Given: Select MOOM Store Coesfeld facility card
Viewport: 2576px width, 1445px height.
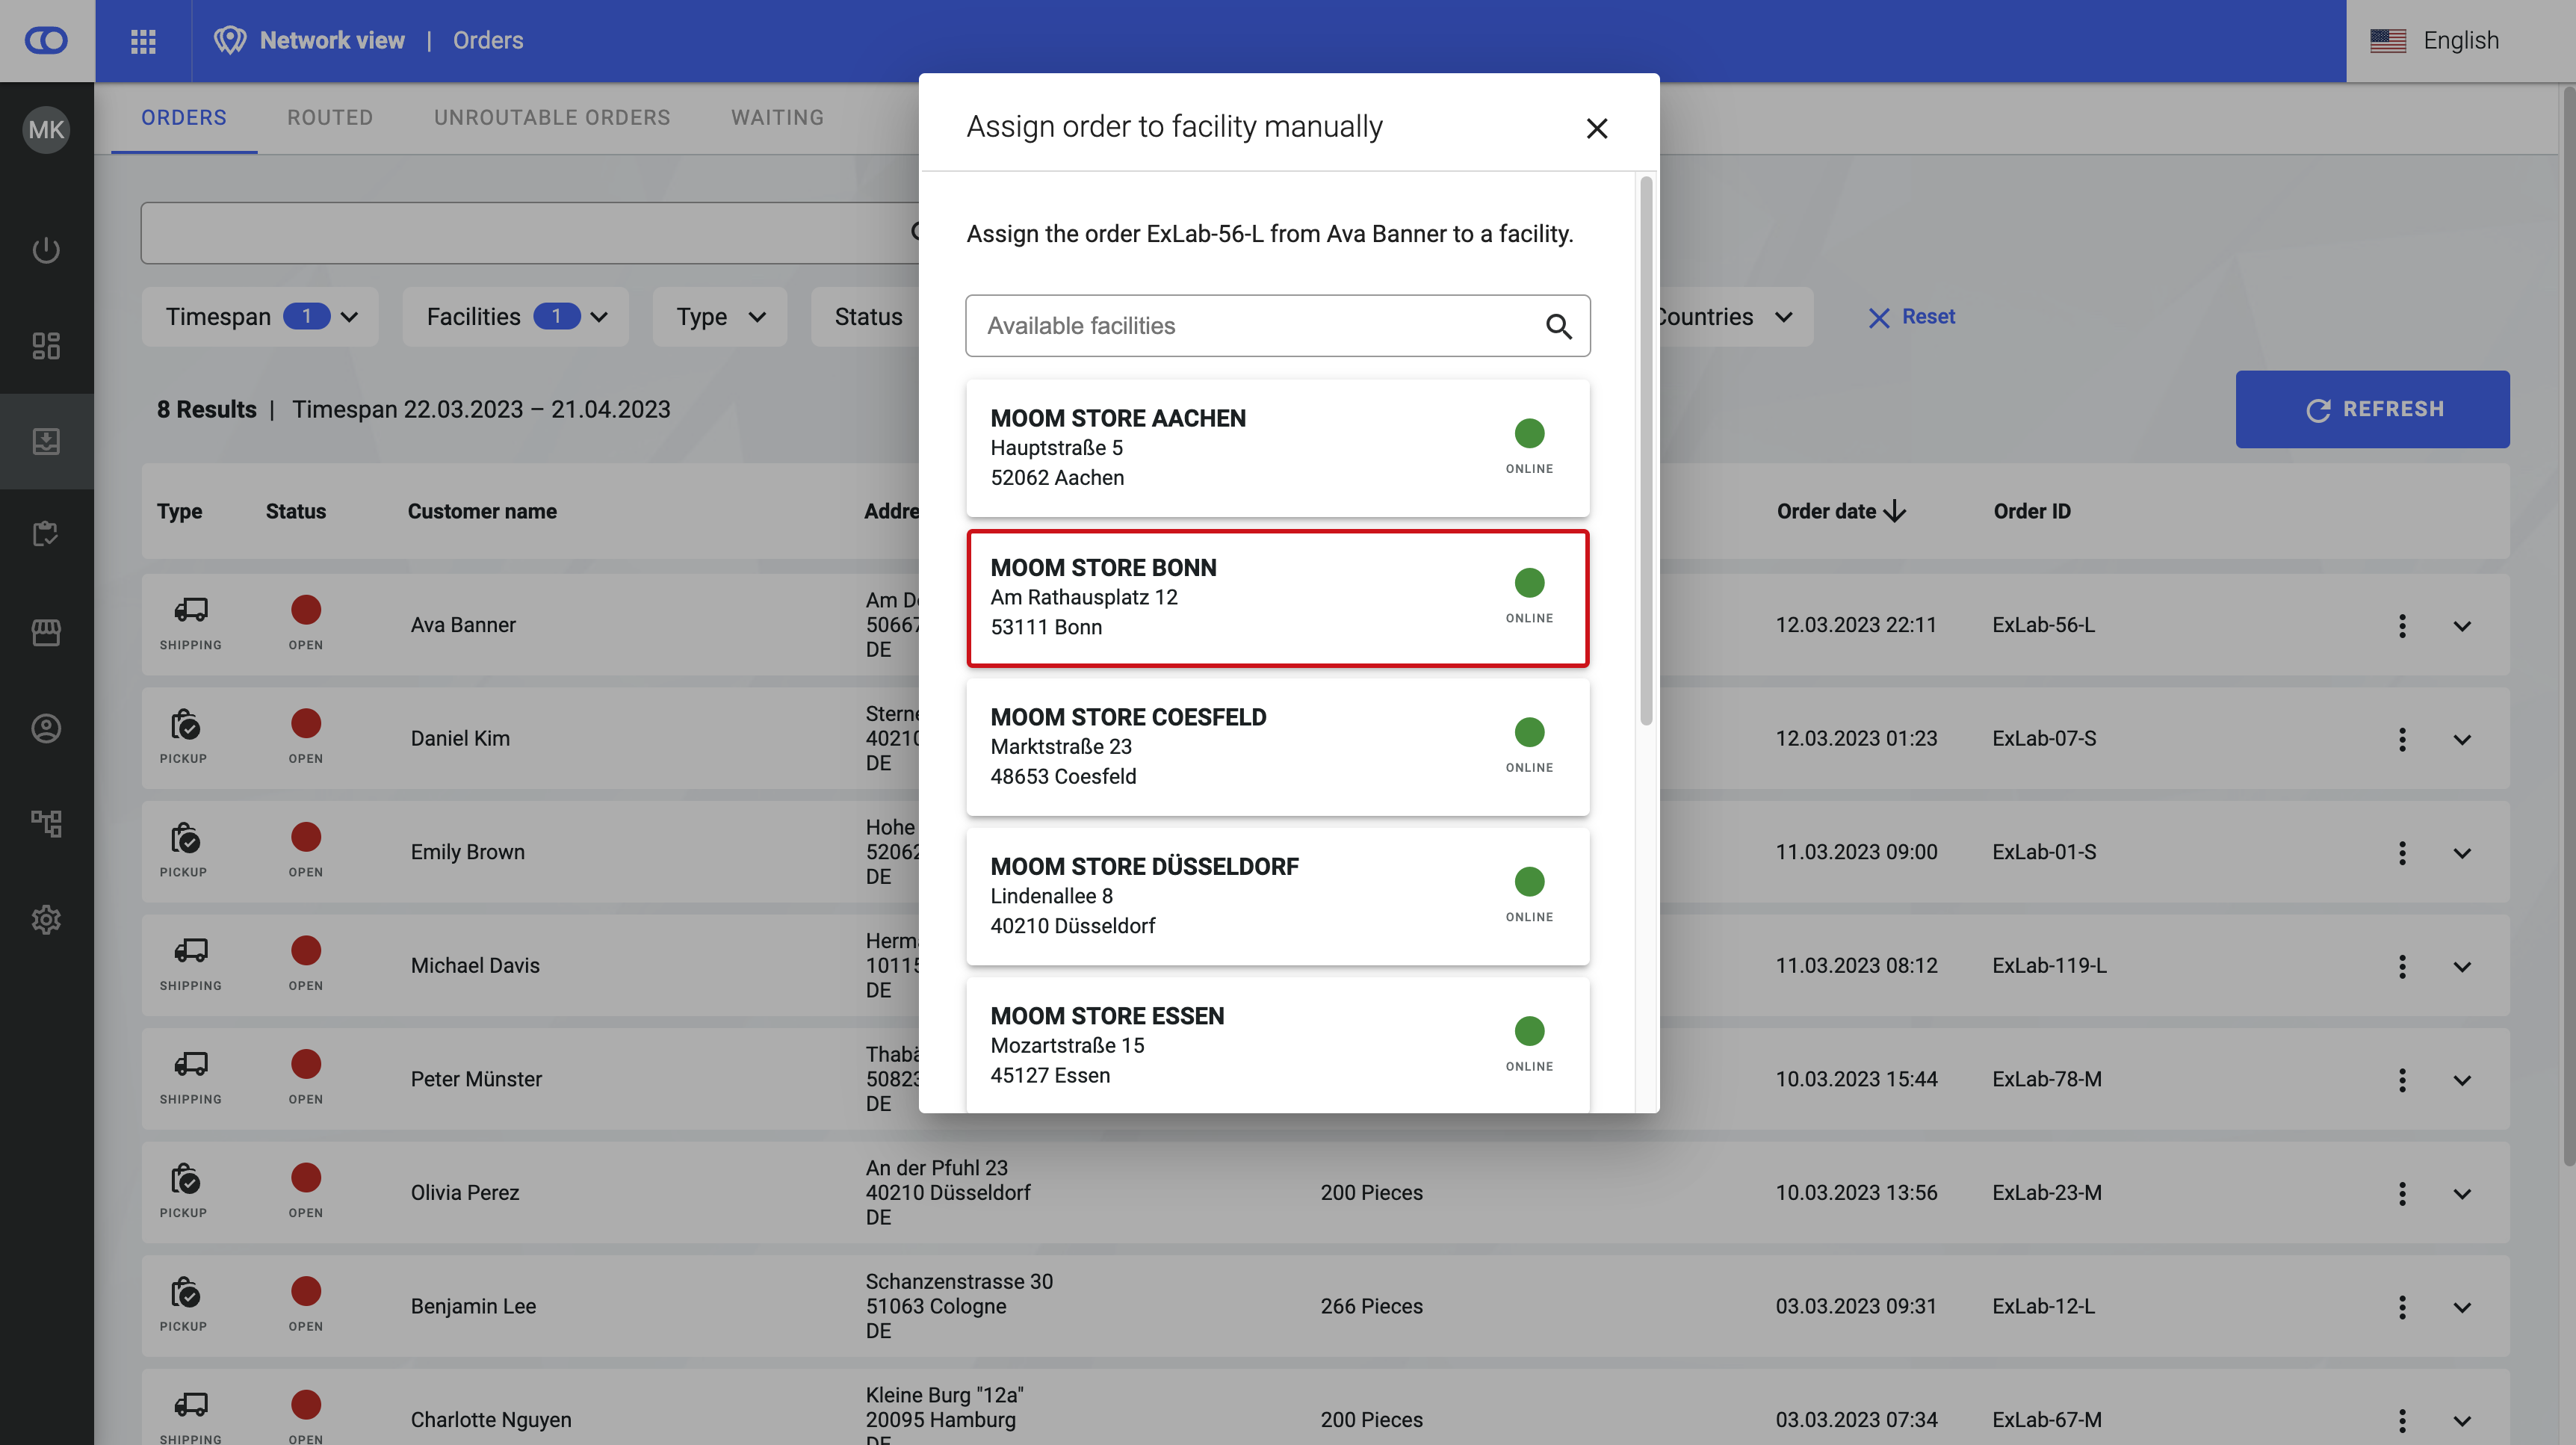Looking at the screenshot, I should pos(1277,747).
